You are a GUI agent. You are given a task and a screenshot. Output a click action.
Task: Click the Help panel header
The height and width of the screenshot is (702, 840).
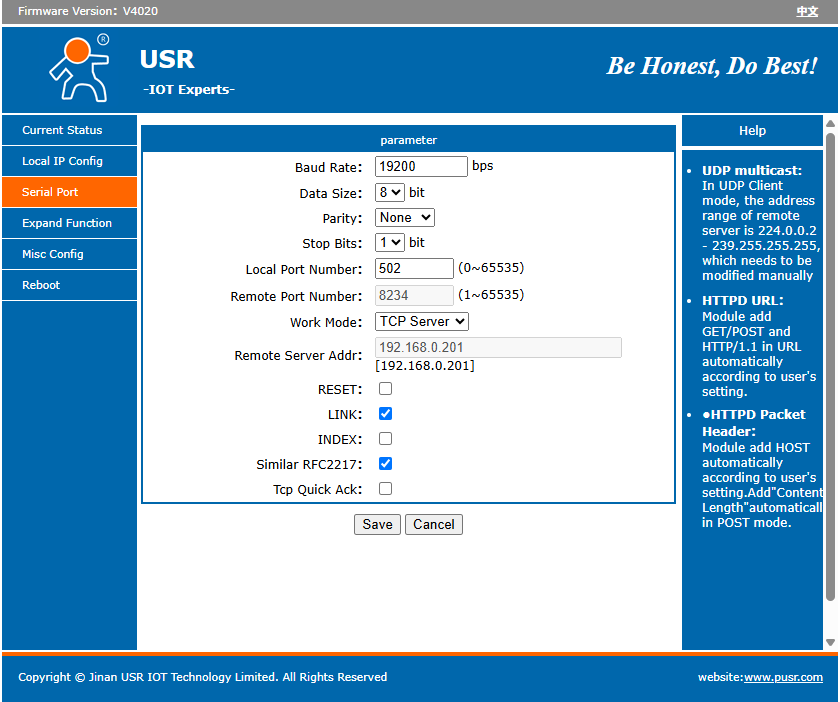[752, 131]
